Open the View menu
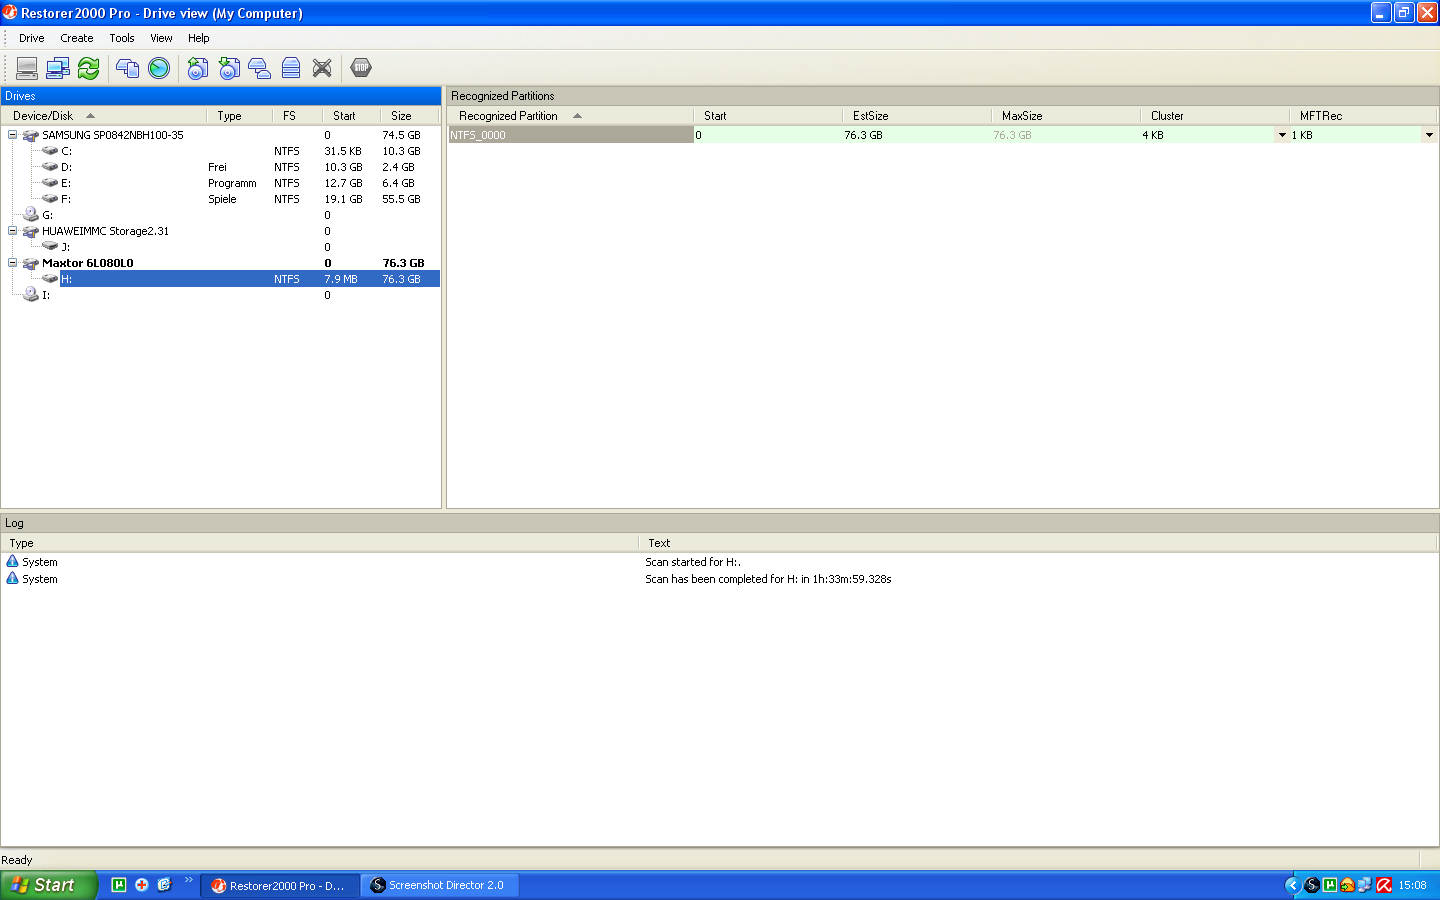 [x=161, y=38]
